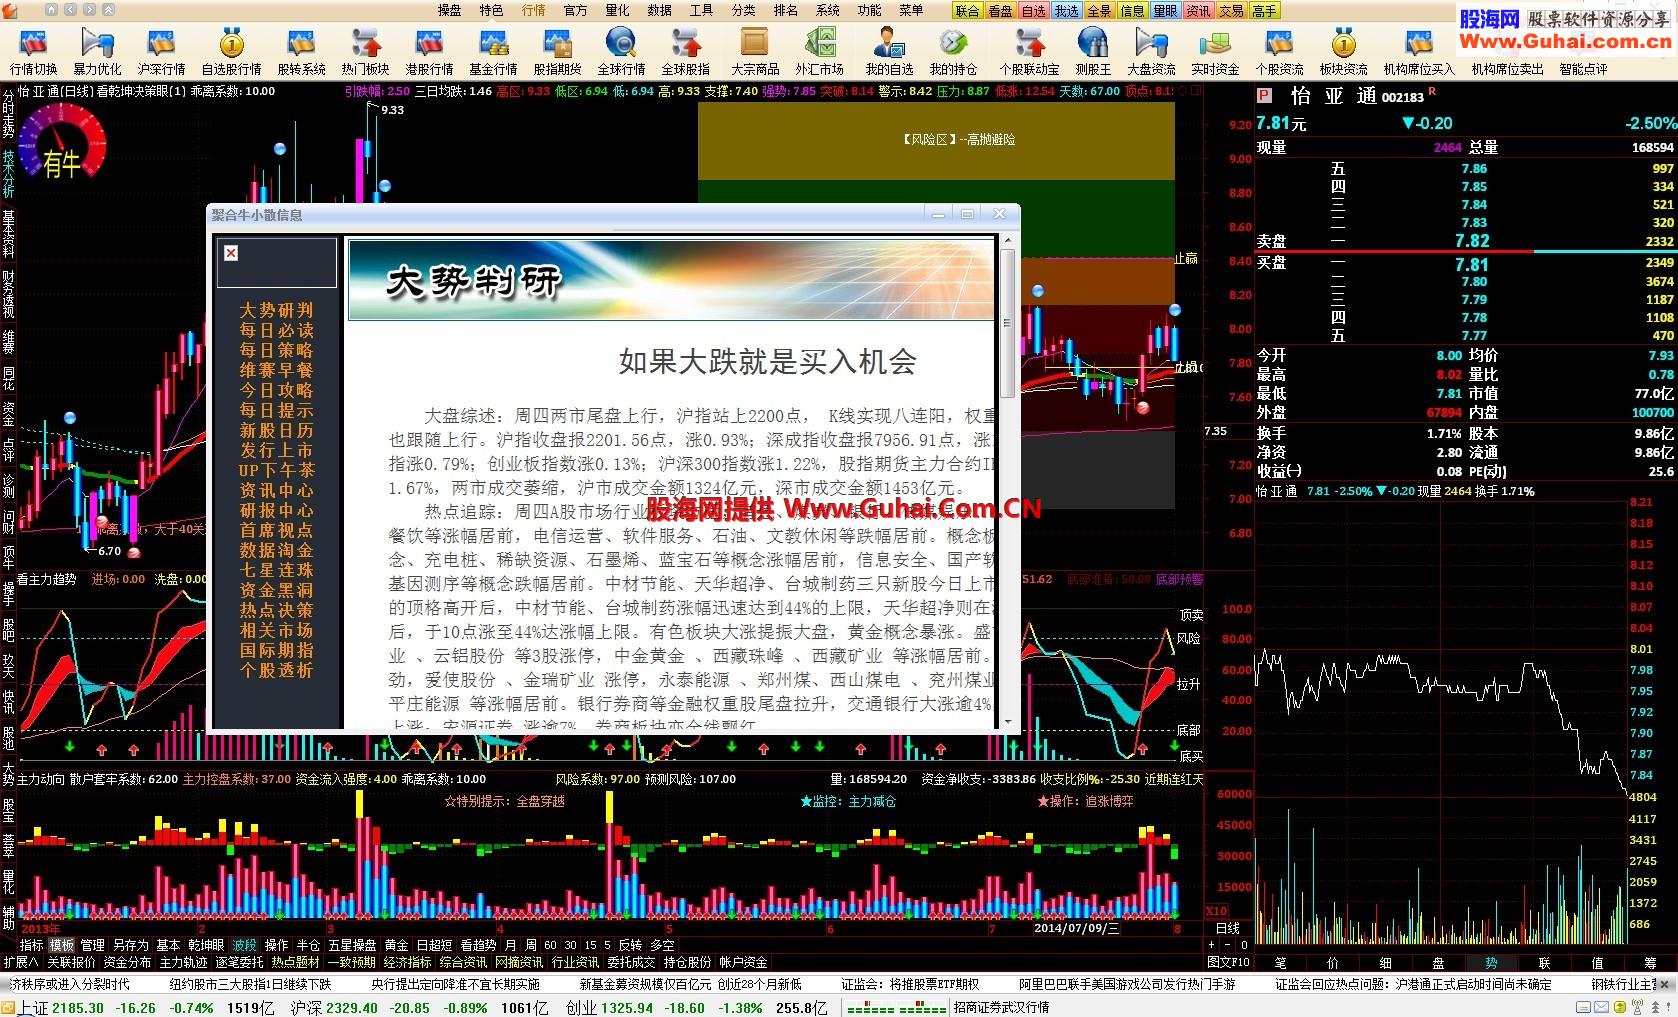Switch to the 联合 colored tab
The width and height of the screenshot is (1678, 1017).
(x=968, y=11)
